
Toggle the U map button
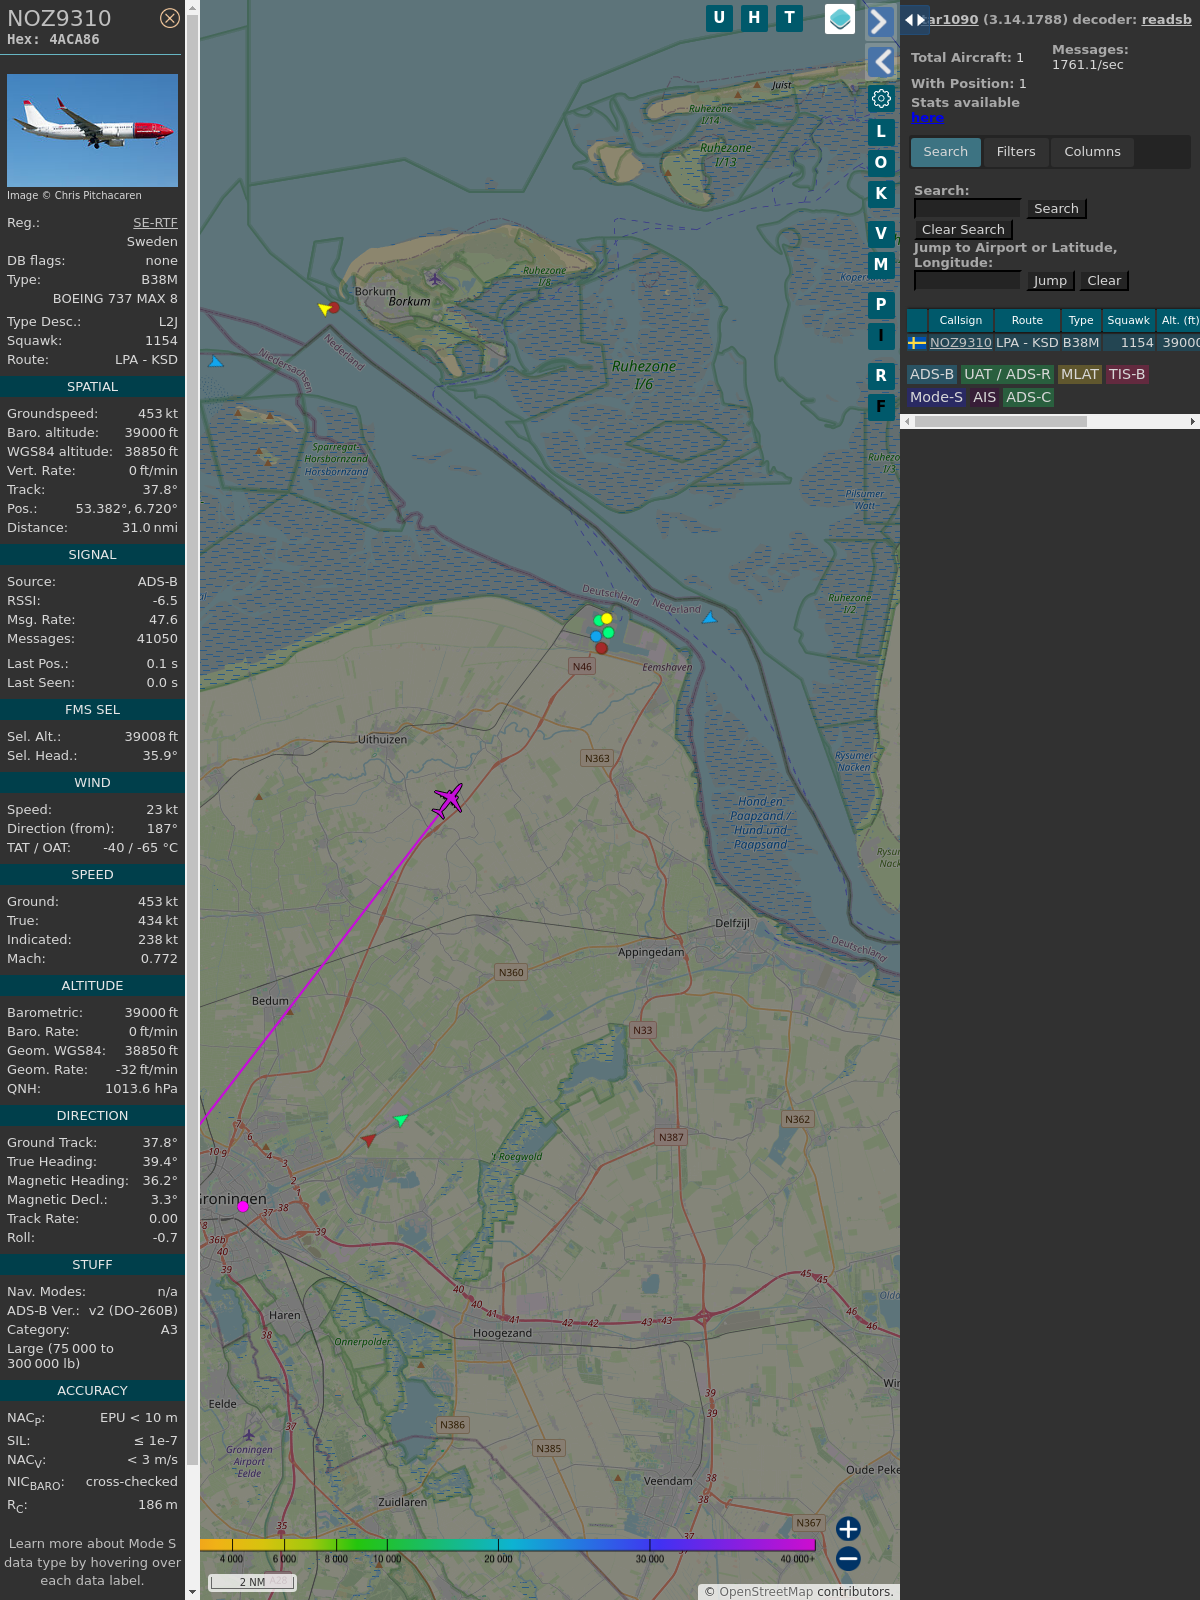click(x=719, y=18)
